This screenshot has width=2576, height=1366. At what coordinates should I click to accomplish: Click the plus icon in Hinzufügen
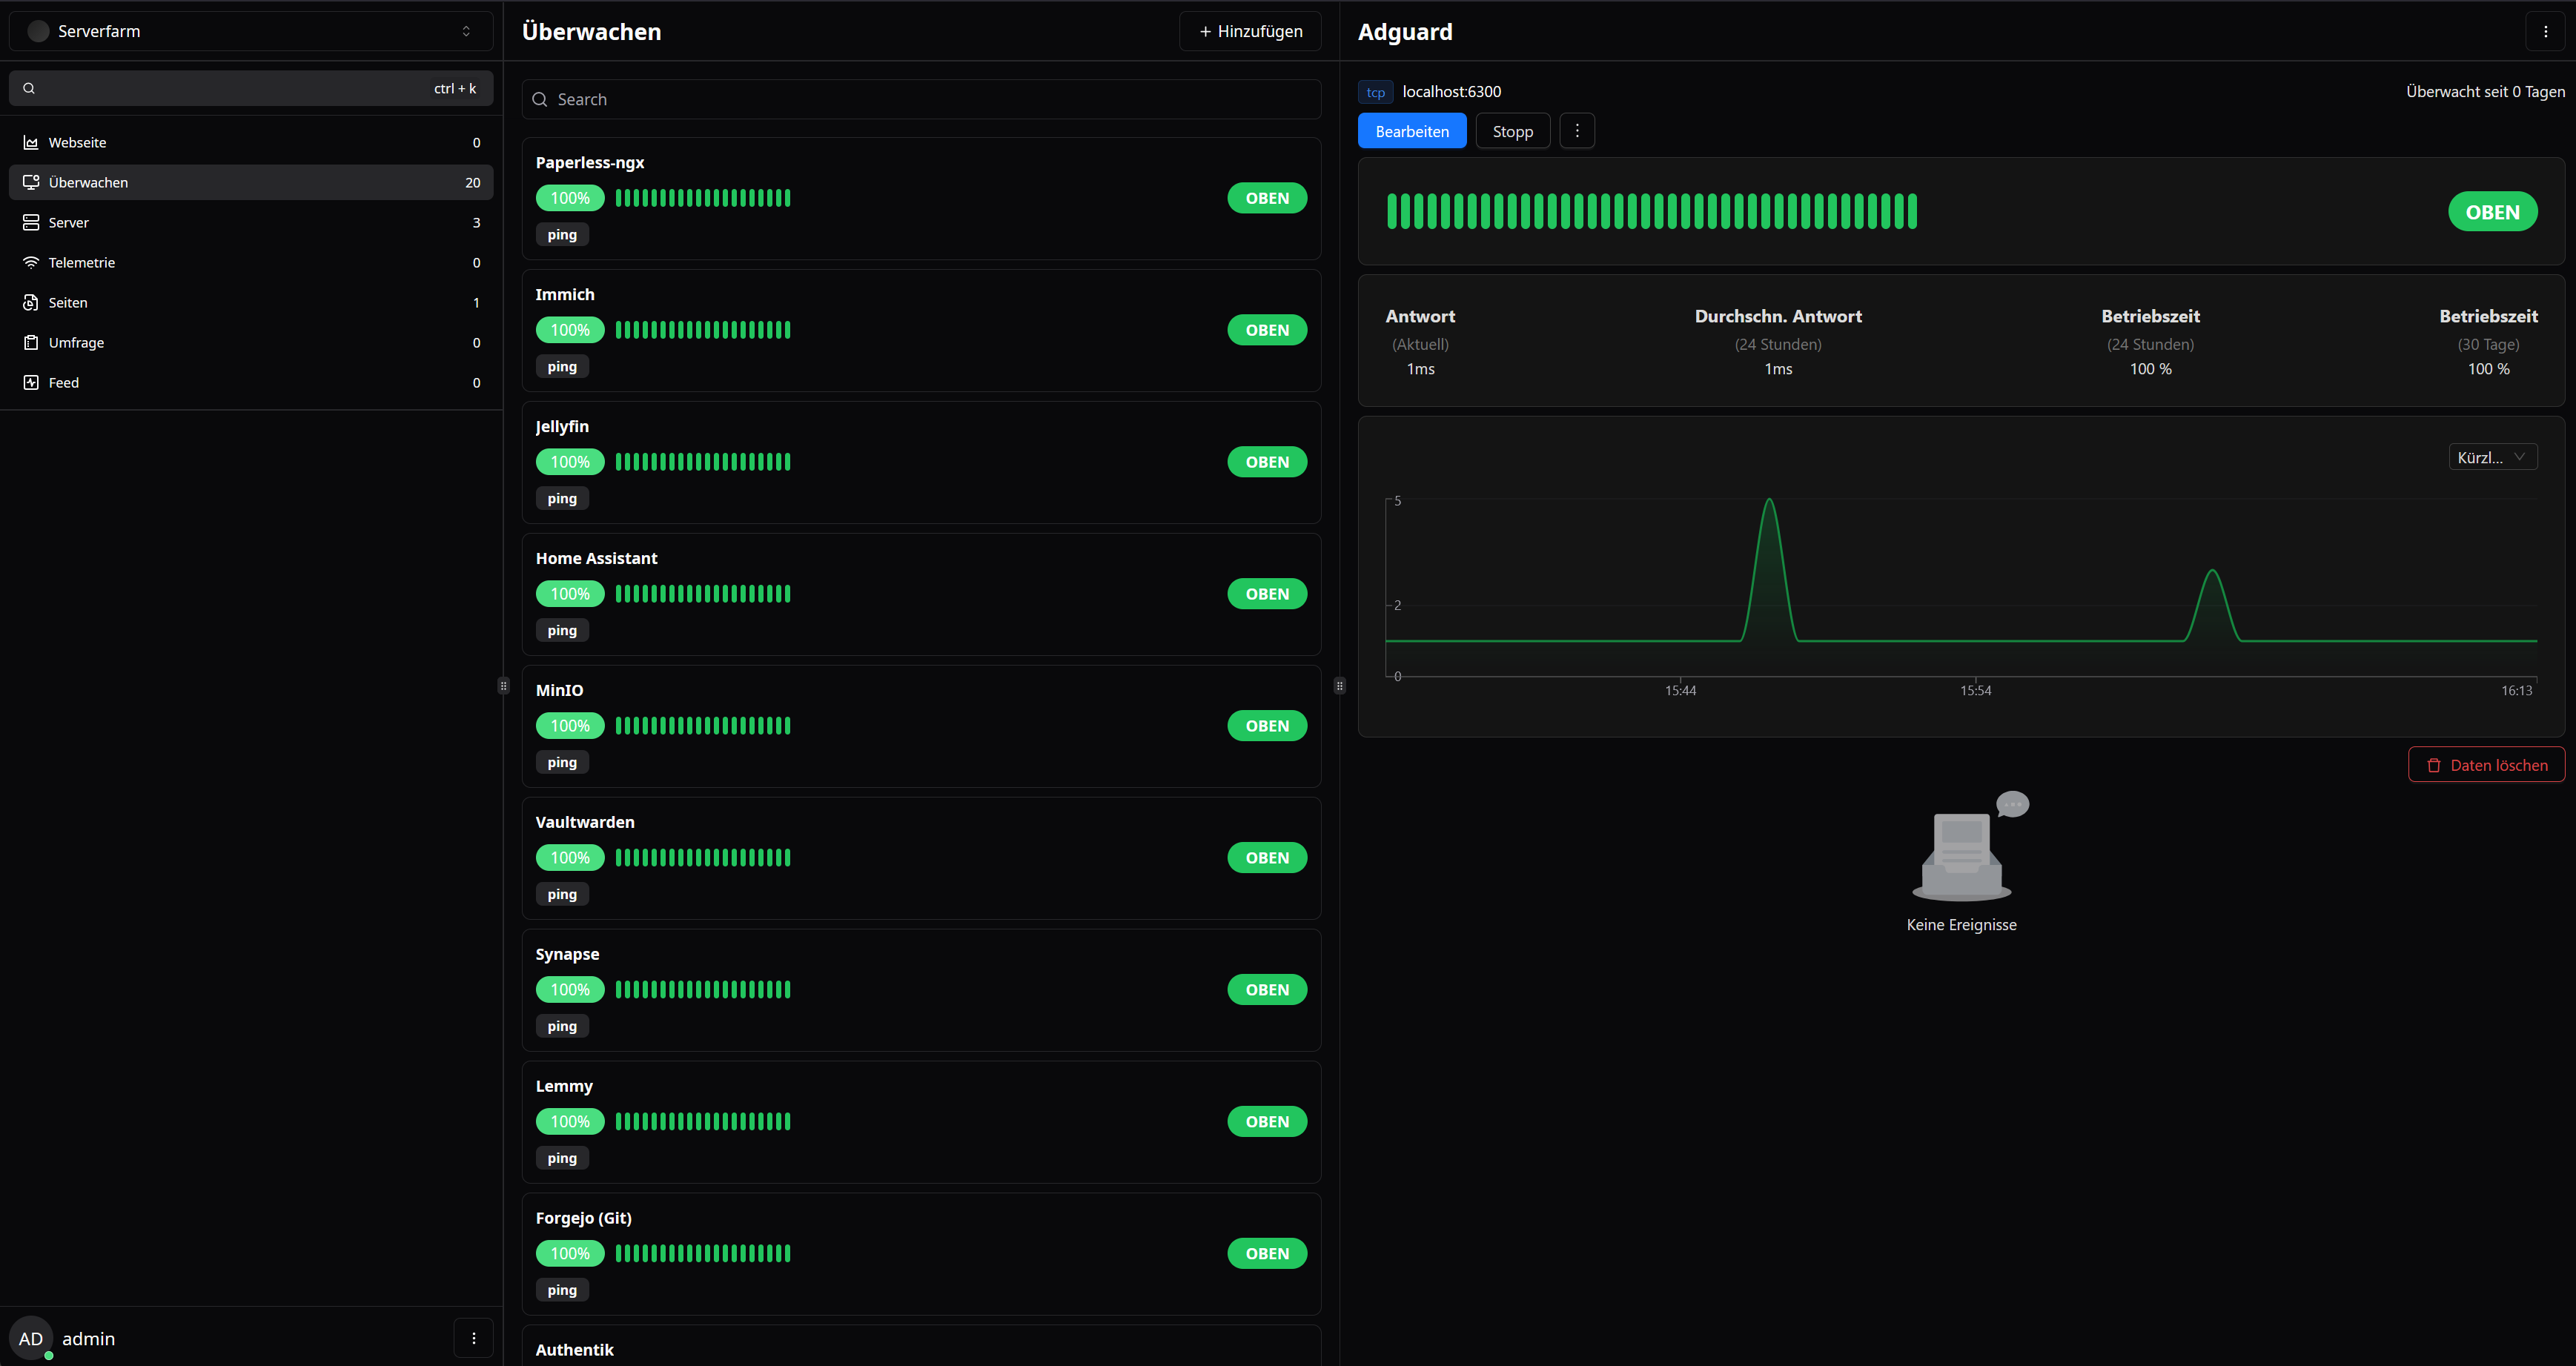(1205, 31)
